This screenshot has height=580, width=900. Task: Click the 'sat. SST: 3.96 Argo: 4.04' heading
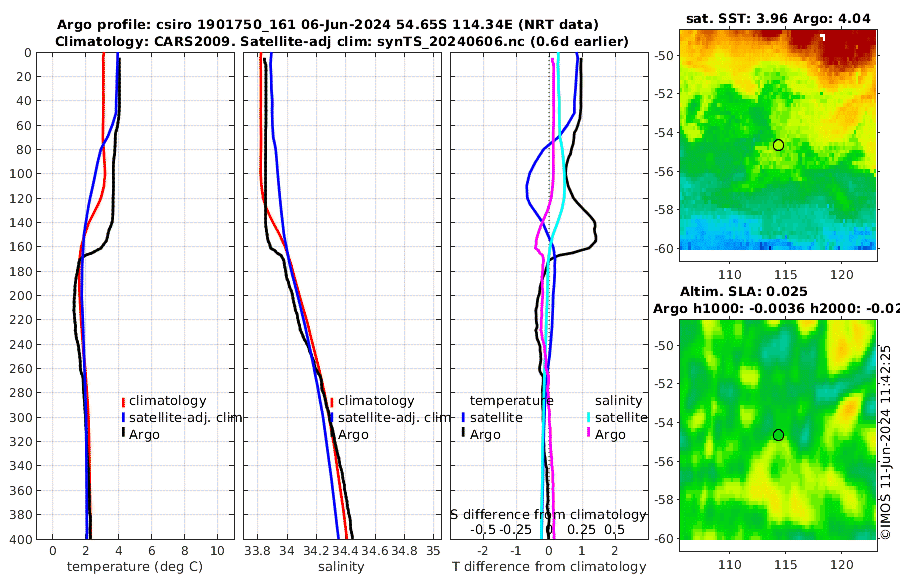pos(778,19)
